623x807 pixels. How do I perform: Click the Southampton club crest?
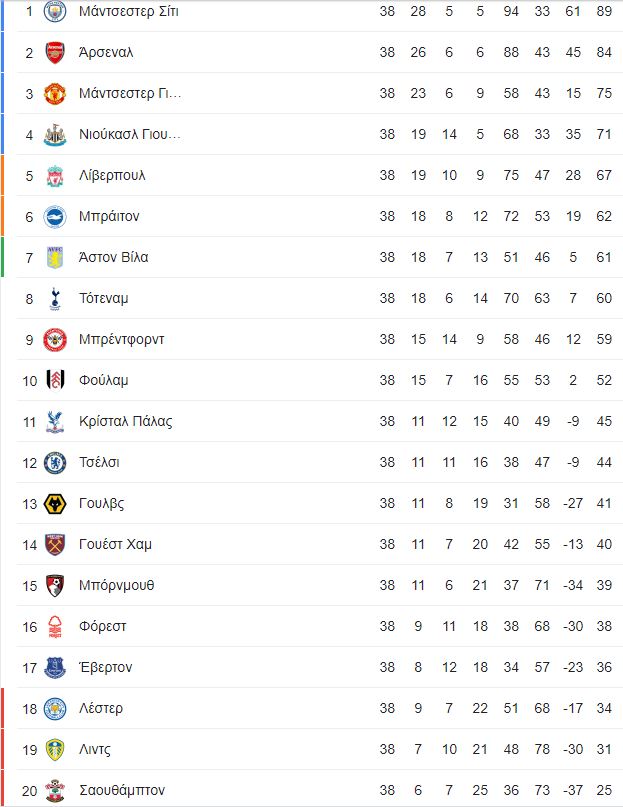[55, 791]
